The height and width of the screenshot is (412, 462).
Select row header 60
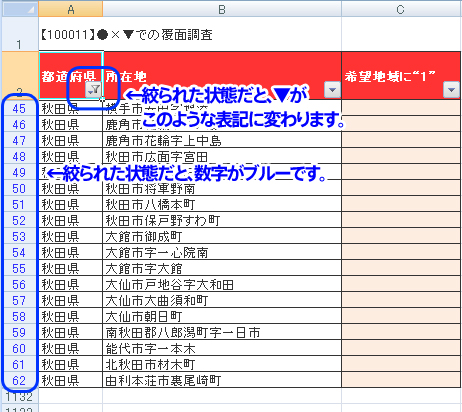[19, 348]
